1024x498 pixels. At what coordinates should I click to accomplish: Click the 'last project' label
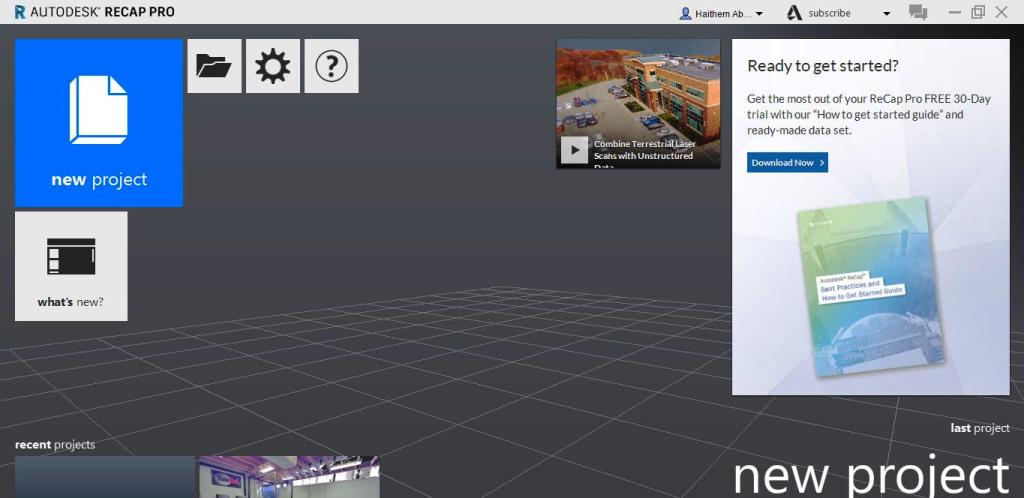tap(980, 428)
